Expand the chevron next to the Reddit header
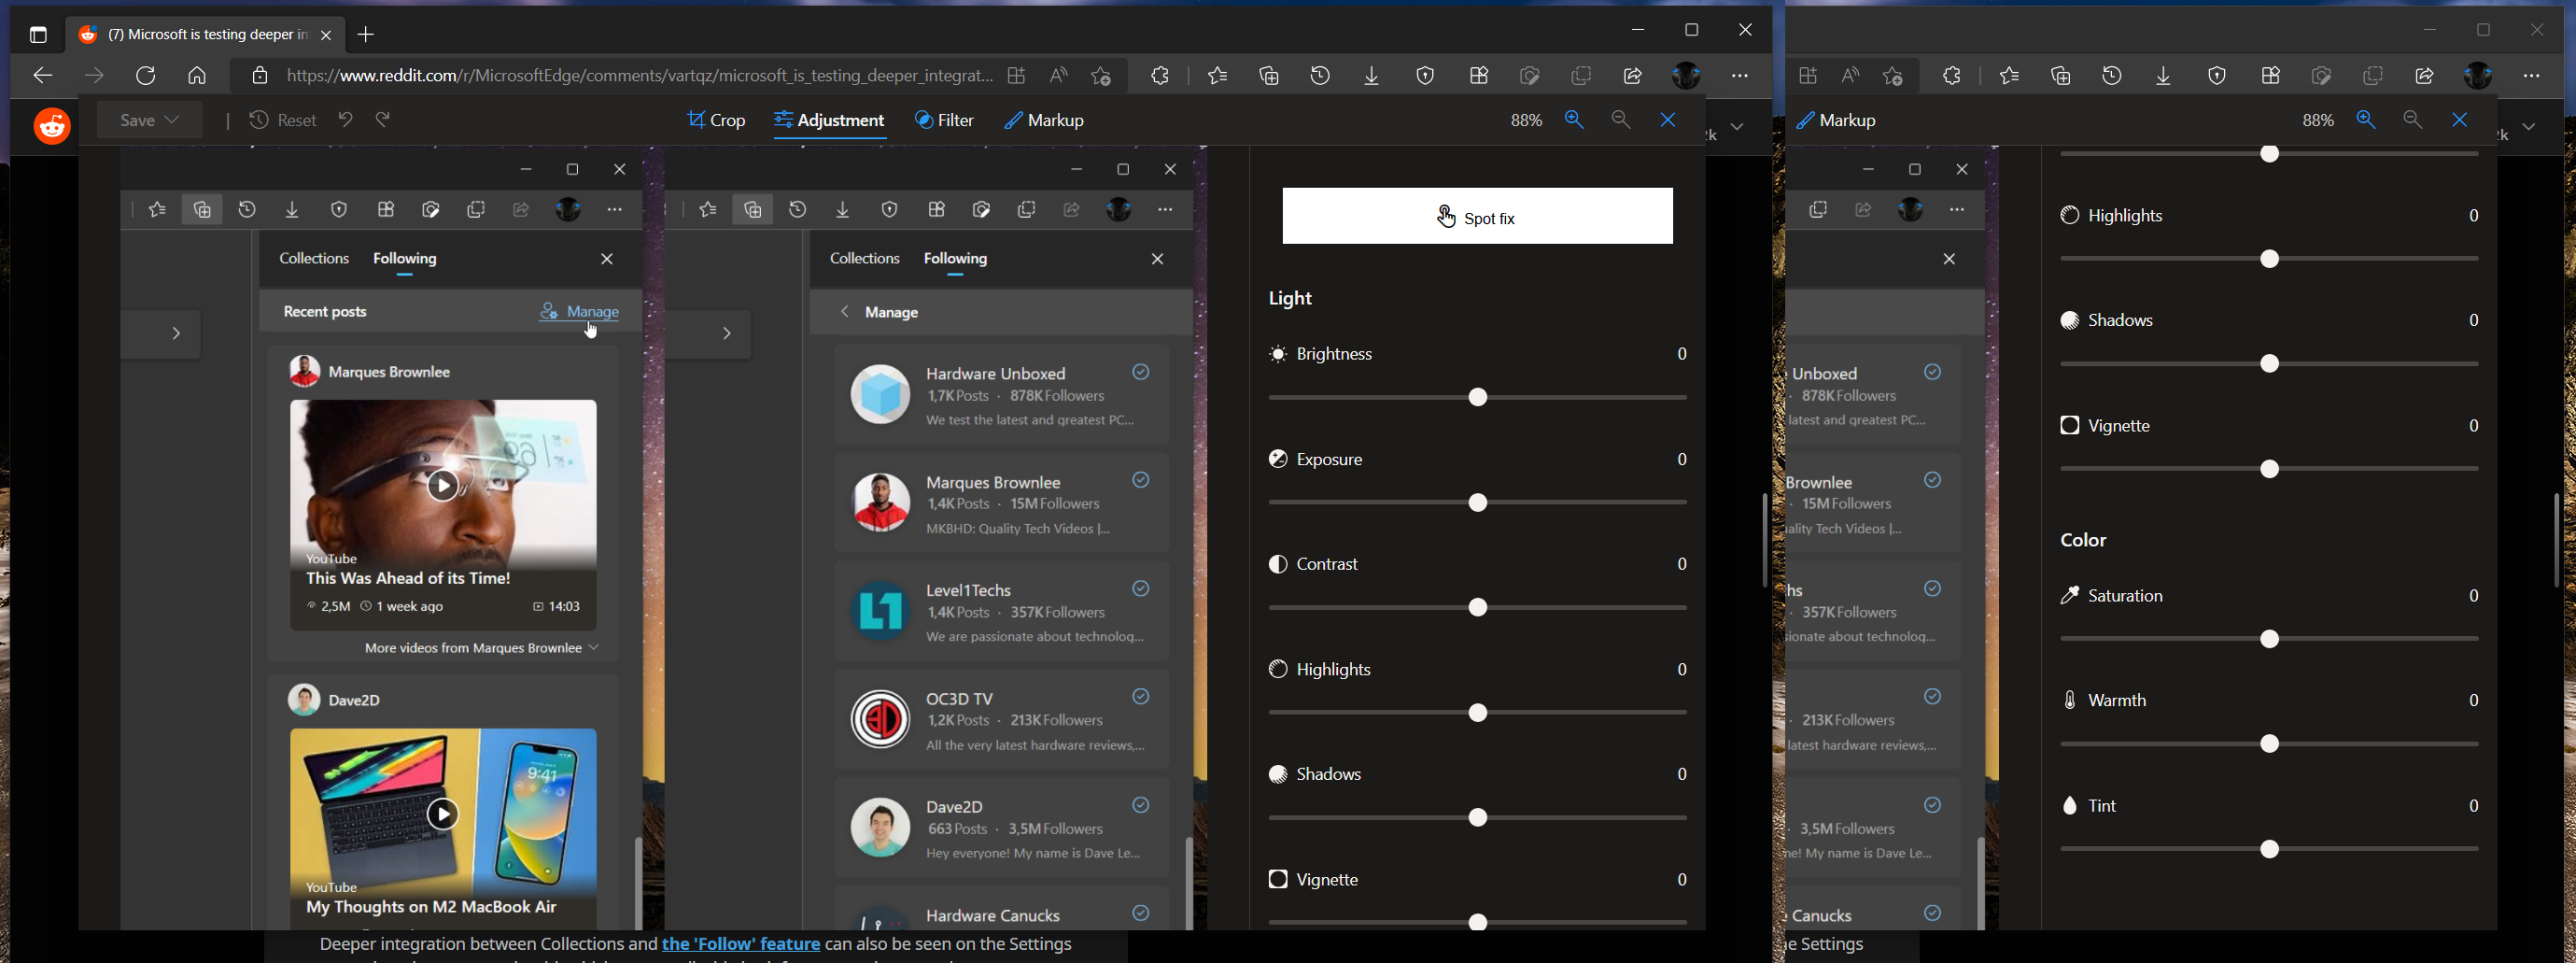 point(1738,127)
